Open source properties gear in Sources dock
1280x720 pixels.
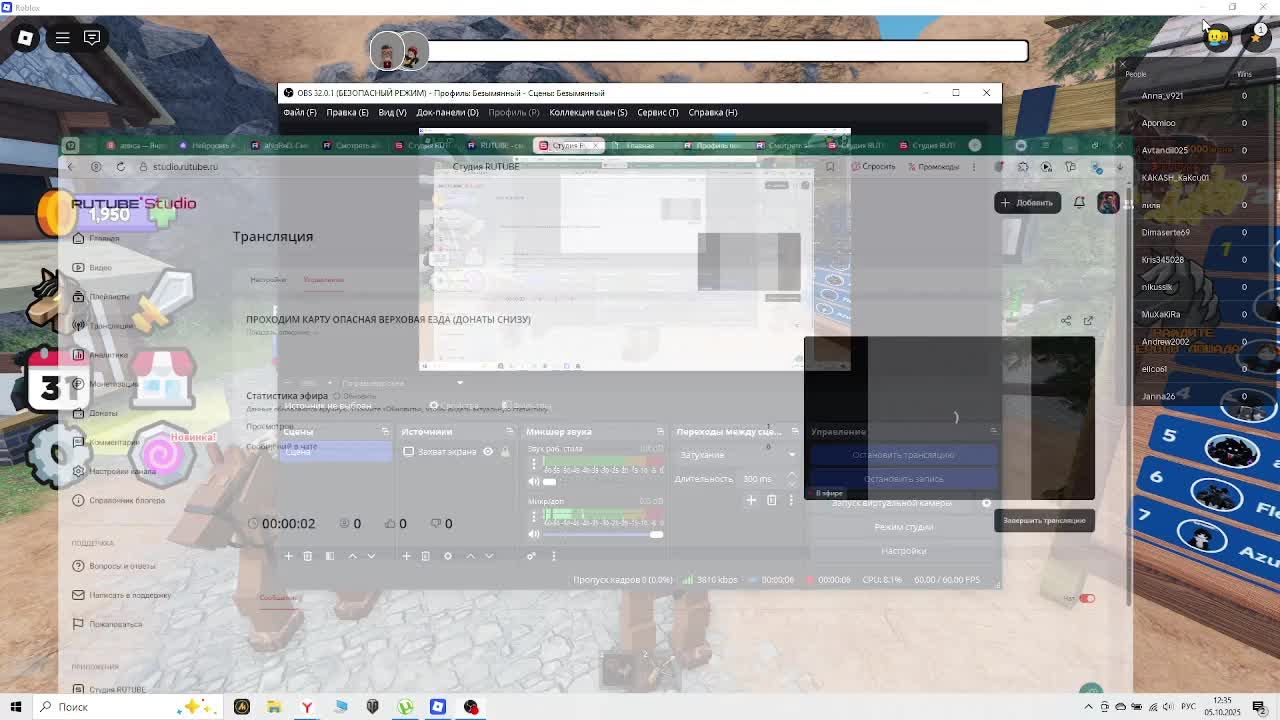[447, 556]
